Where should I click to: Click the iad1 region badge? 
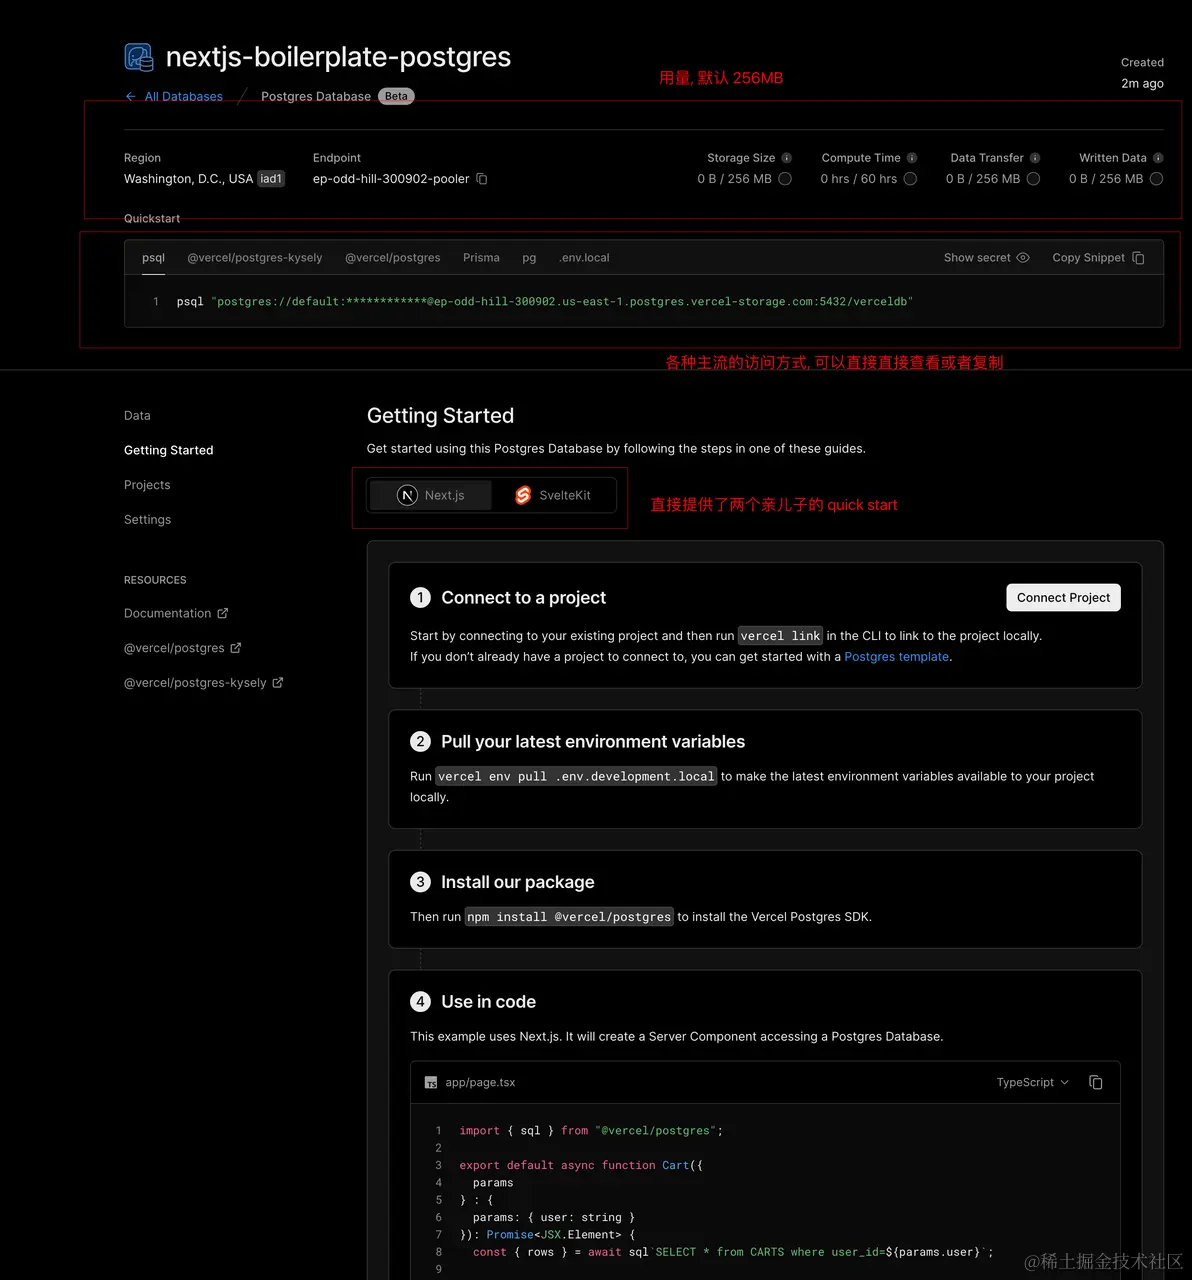271,179
